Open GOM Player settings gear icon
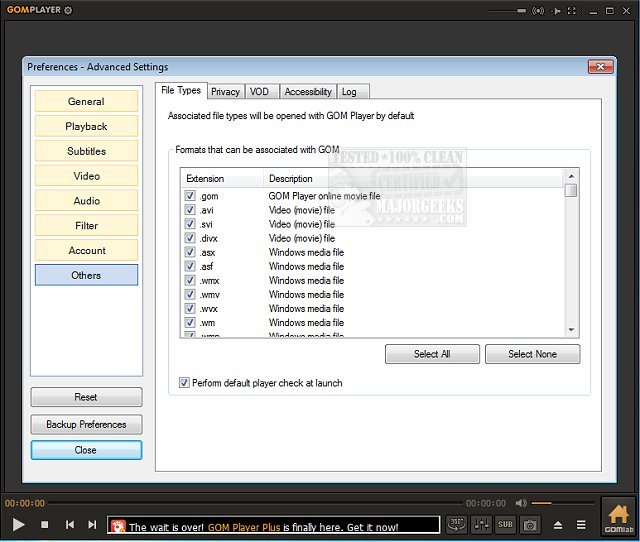Image resolution: width=640 pixels, height=542 pixels. (x=69, y=10)
